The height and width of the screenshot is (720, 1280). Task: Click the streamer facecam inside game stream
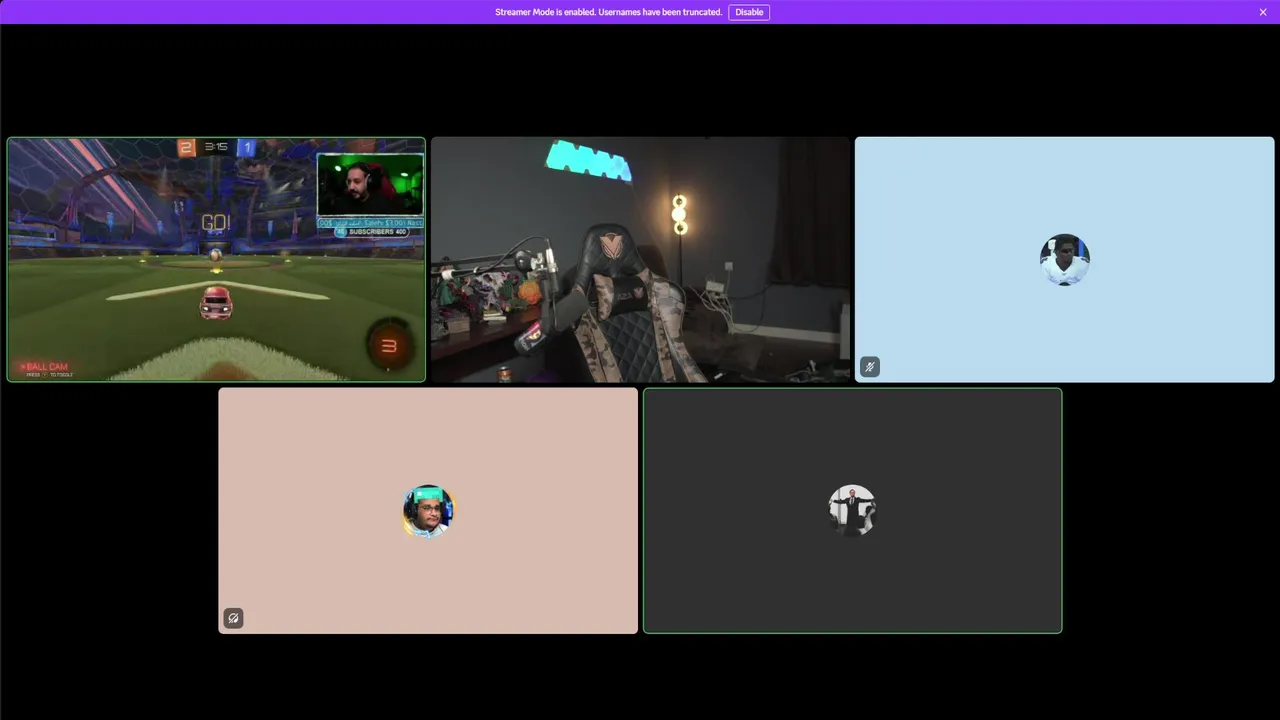click(x=370, y=185)
